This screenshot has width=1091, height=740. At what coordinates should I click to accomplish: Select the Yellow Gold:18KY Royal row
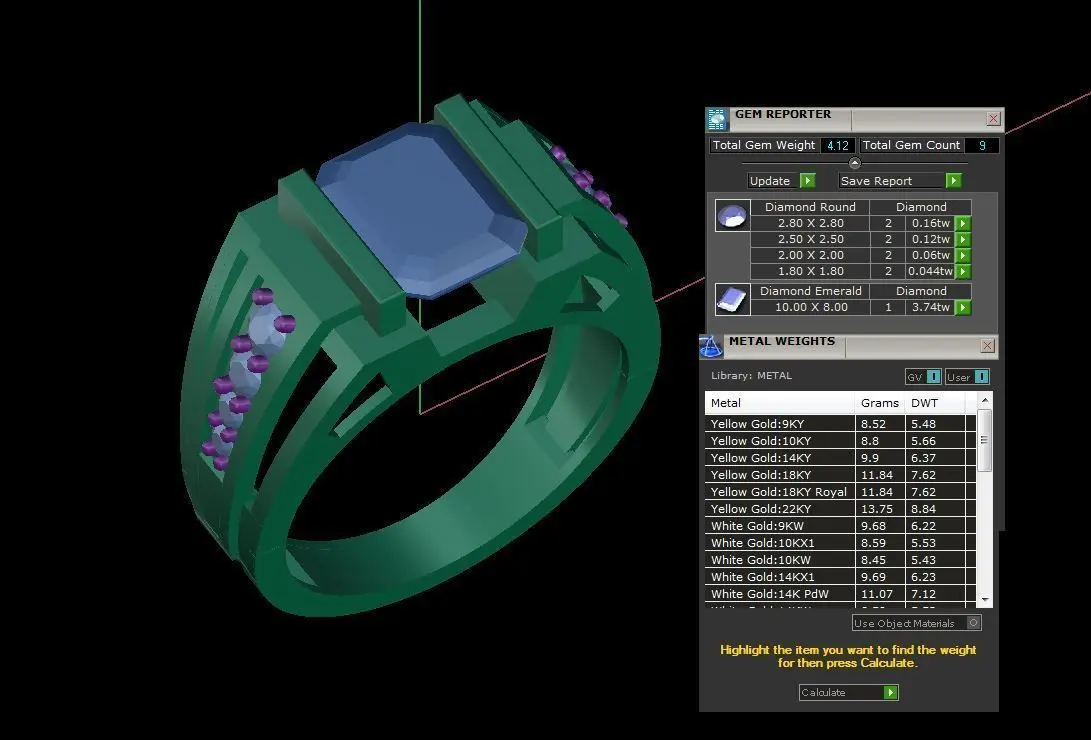pyautogui.click(x=841, y=492)
